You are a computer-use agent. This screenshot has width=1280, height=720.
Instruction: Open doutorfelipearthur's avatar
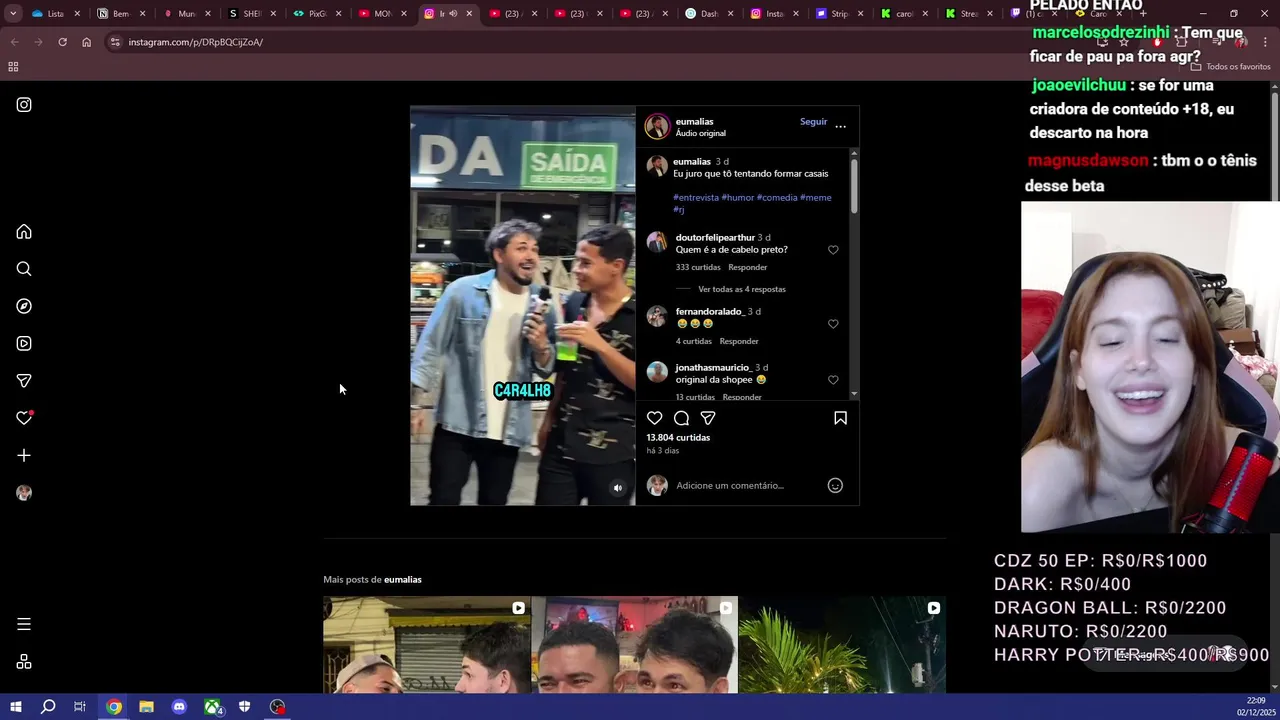click(x=657, y=242)
